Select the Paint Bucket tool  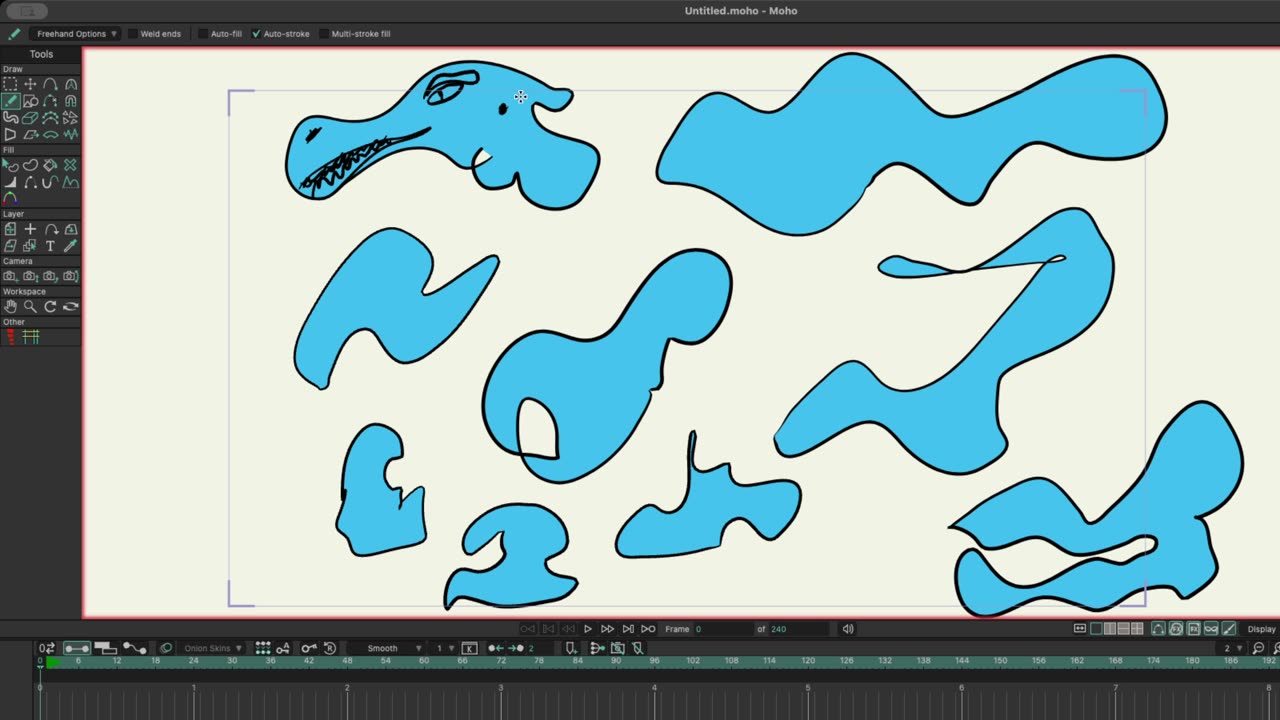click(50, 165)
